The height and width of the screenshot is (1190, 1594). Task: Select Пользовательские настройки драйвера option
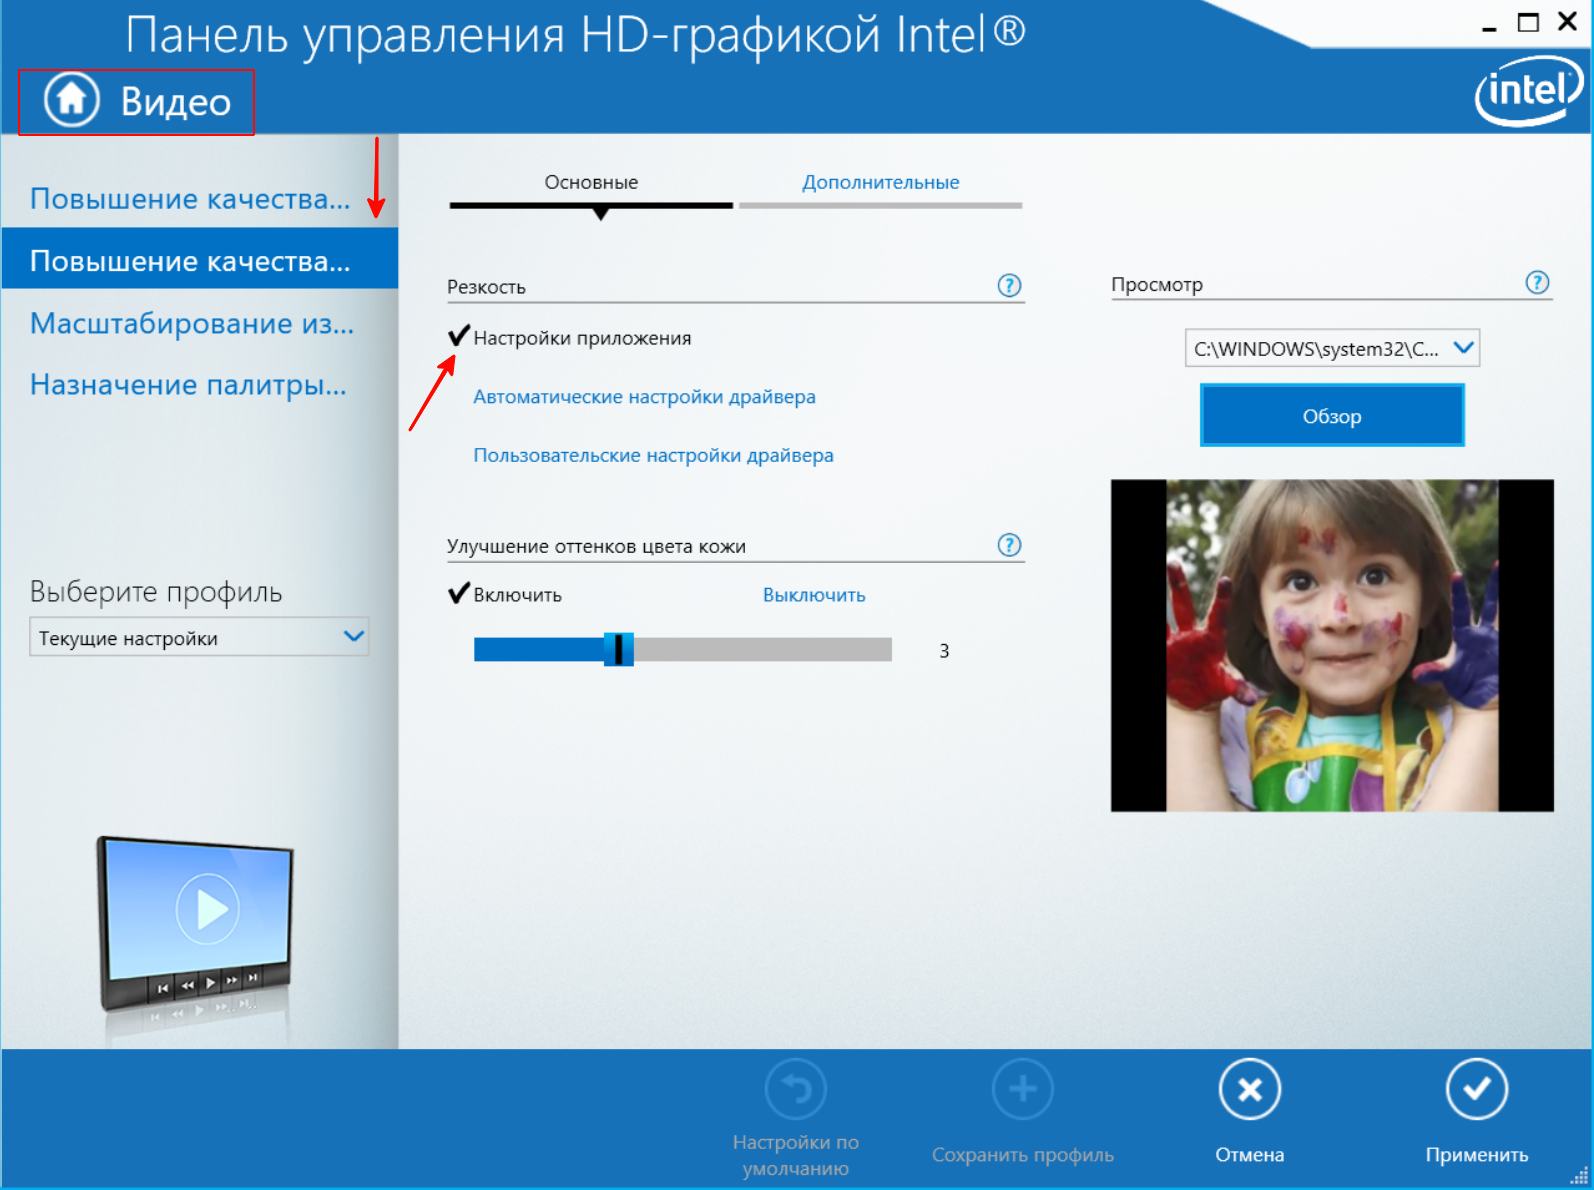point(653,455)
